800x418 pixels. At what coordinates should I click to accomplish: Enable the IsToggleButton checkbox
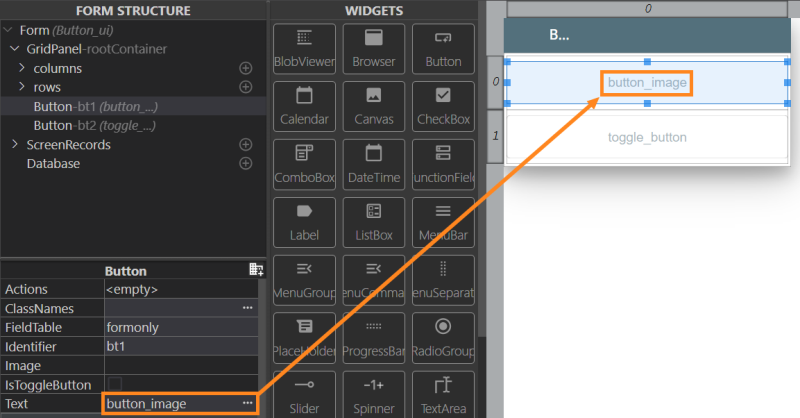click(x=115, y=384)
